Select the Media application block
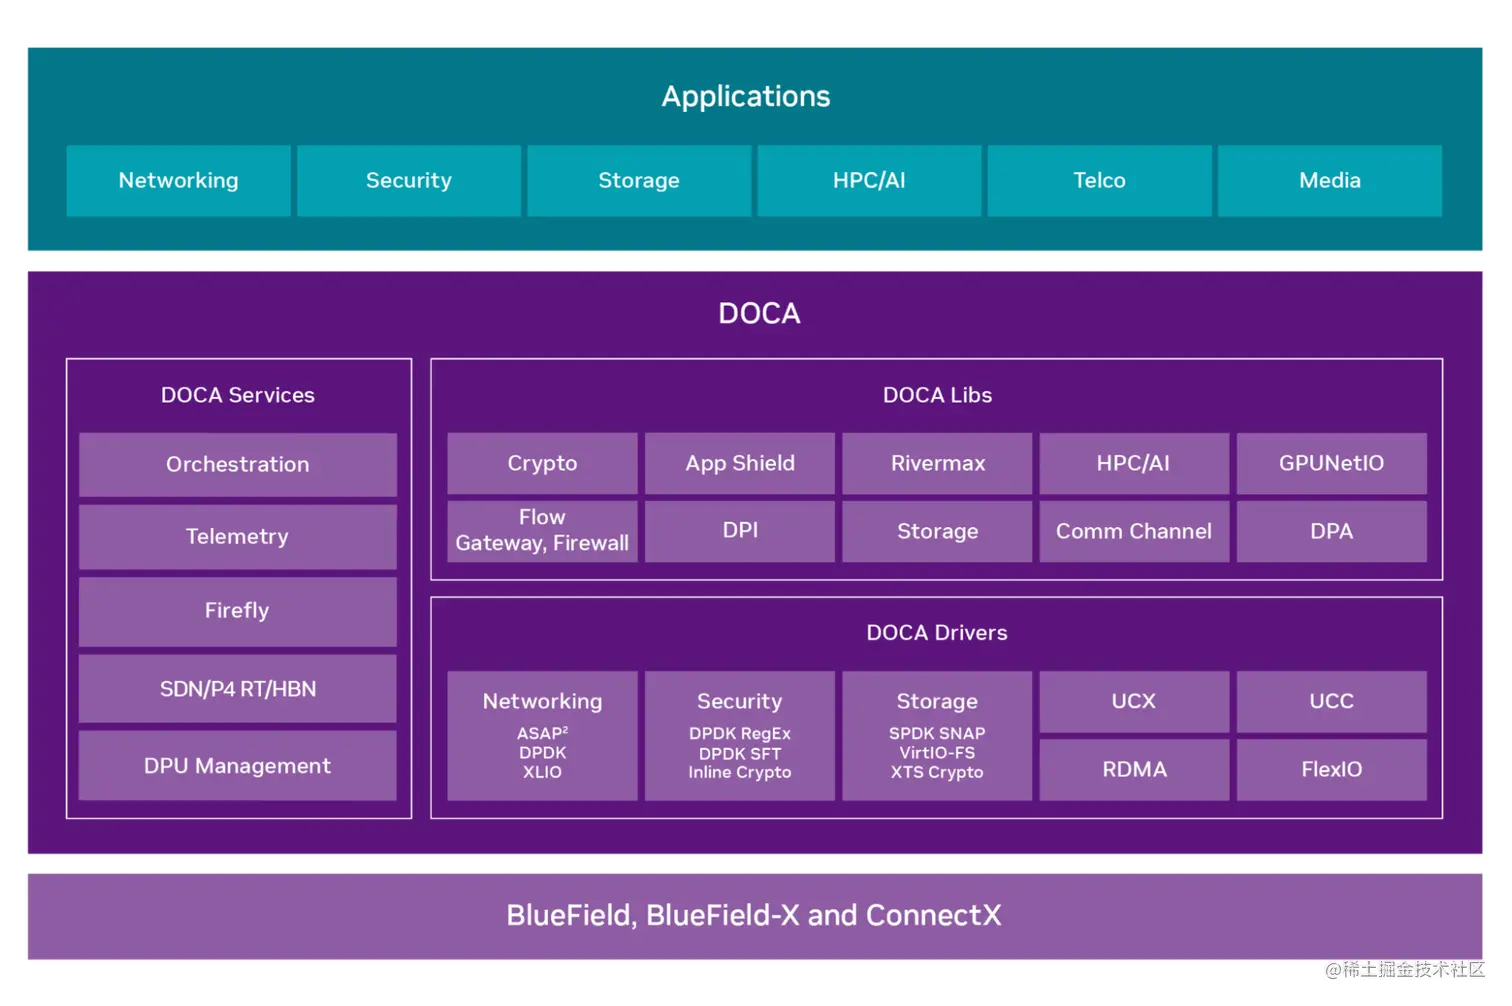 click(x=1329, y=181)
